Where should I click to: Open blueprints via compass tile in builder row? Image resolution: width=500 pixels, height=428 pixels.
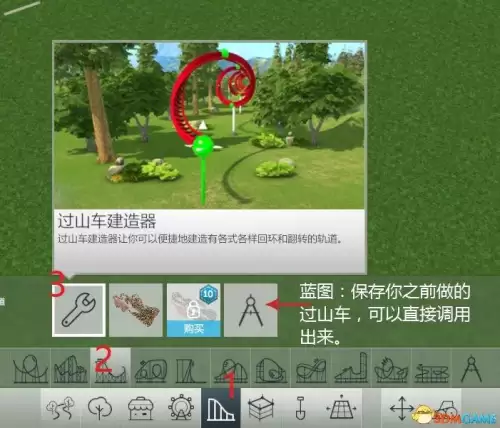coord(251,310)
